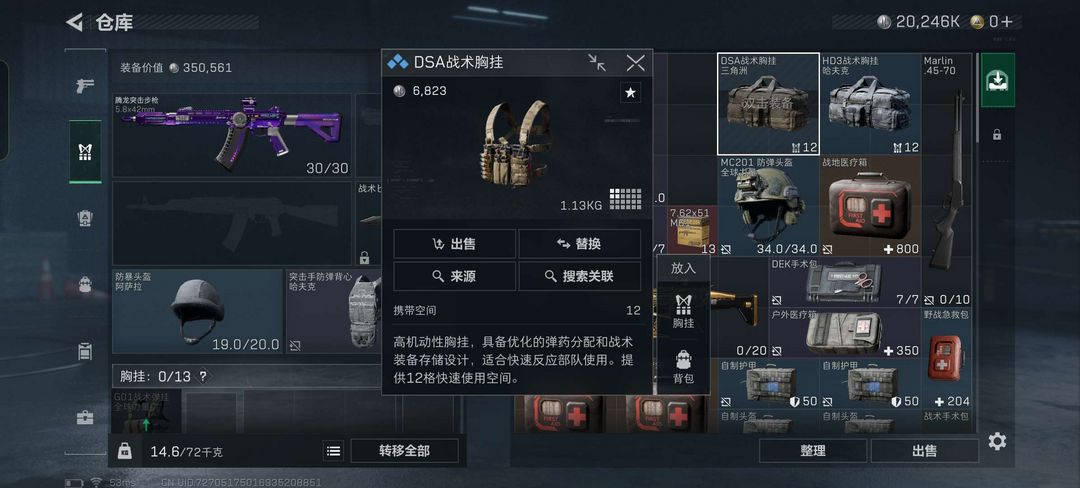Collapse the item detail popup

click(597, 63)
